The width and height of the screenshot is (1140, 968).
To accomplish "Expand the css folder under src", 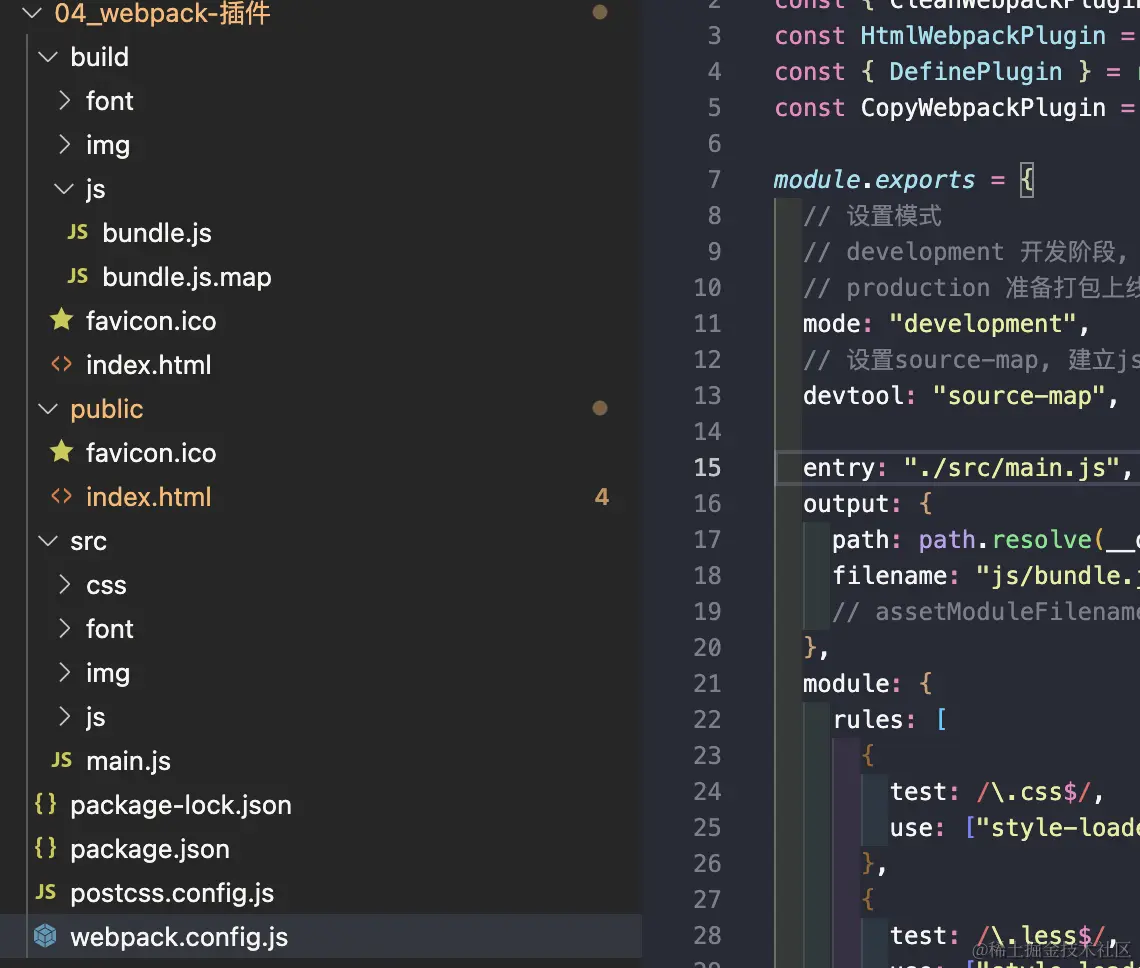I will click(x=65, y=585).
